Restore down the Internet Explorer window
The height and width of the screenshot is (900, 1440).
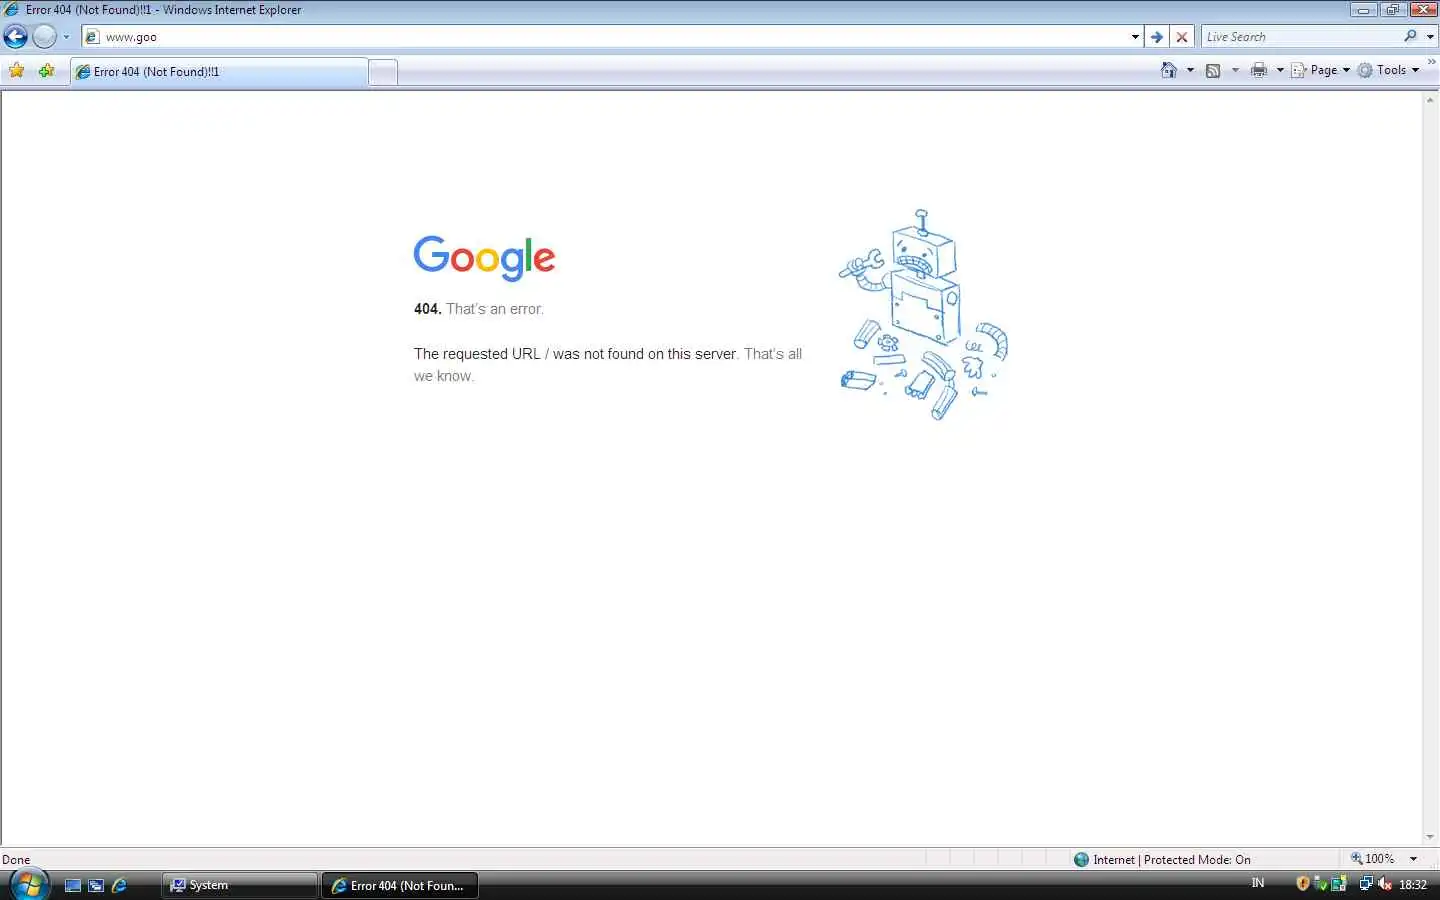[x=1393, y=9]
